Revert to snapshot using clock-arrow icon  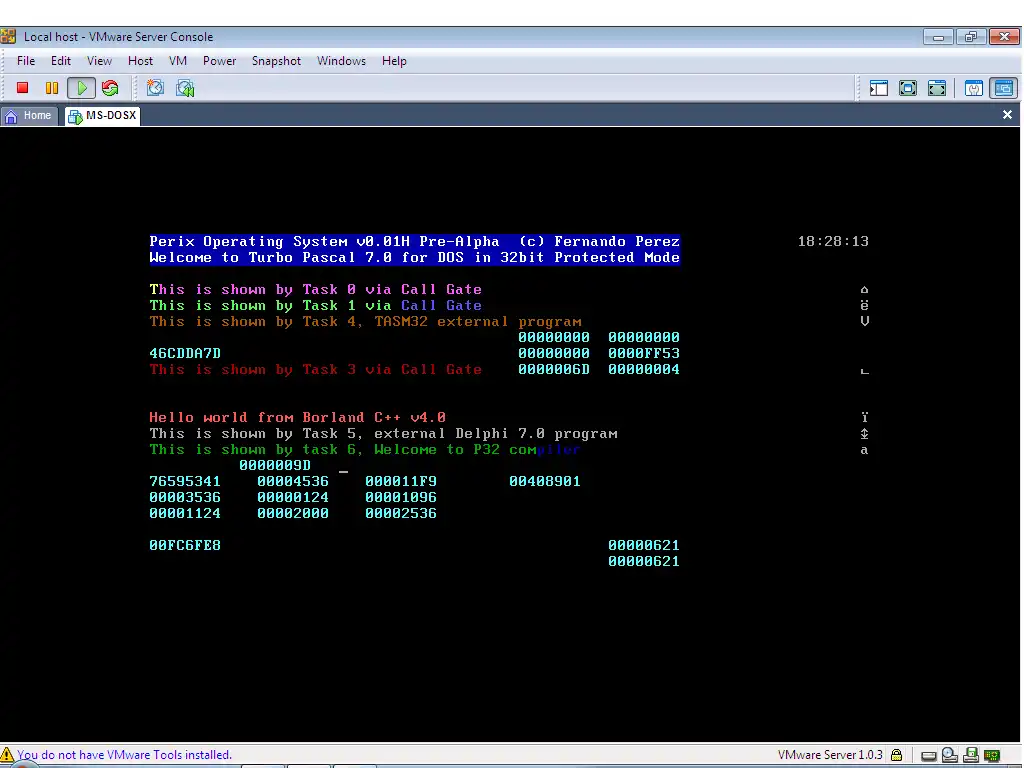pos(185,88)
